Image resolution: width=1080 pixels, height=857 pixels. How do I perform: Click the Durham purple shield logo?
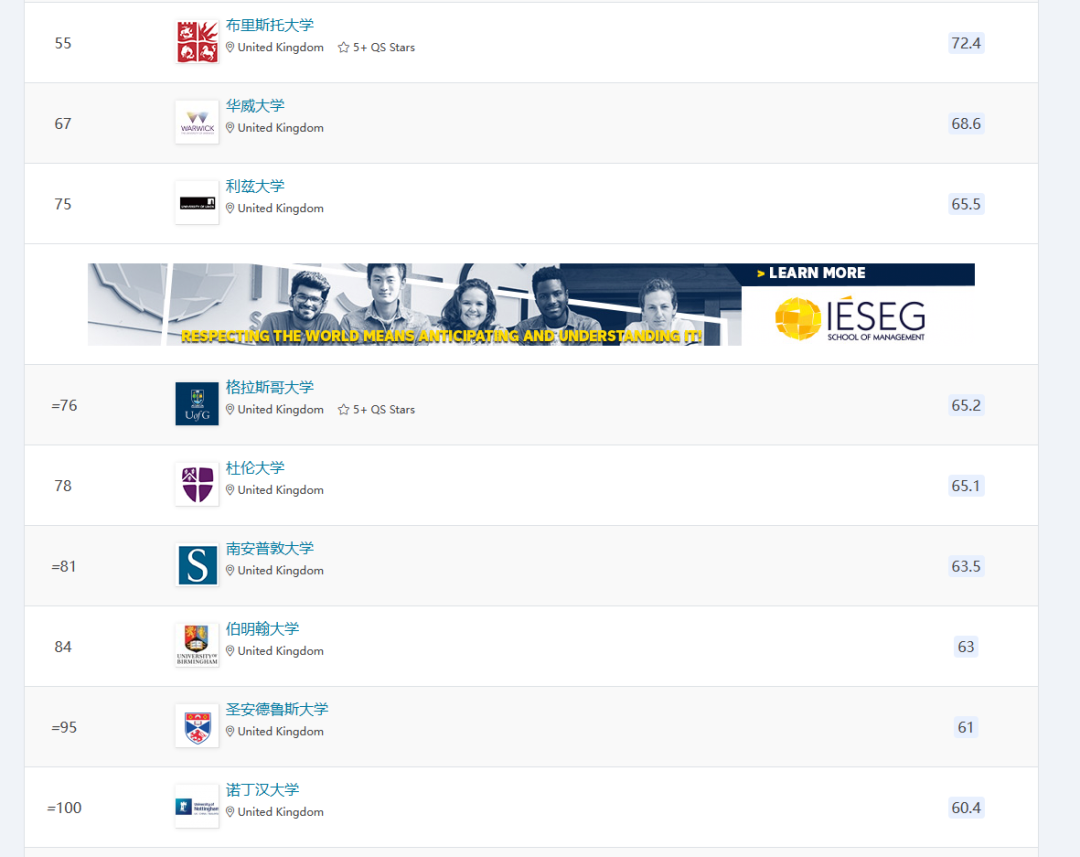coord(197,484)
